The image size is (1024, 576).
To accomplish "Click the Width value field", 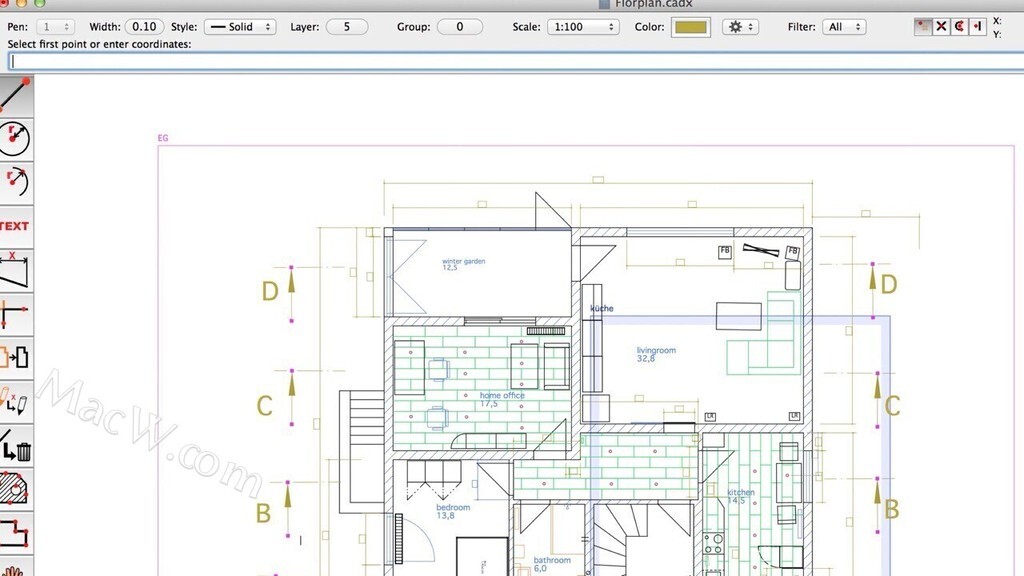I will click(144, 27).
